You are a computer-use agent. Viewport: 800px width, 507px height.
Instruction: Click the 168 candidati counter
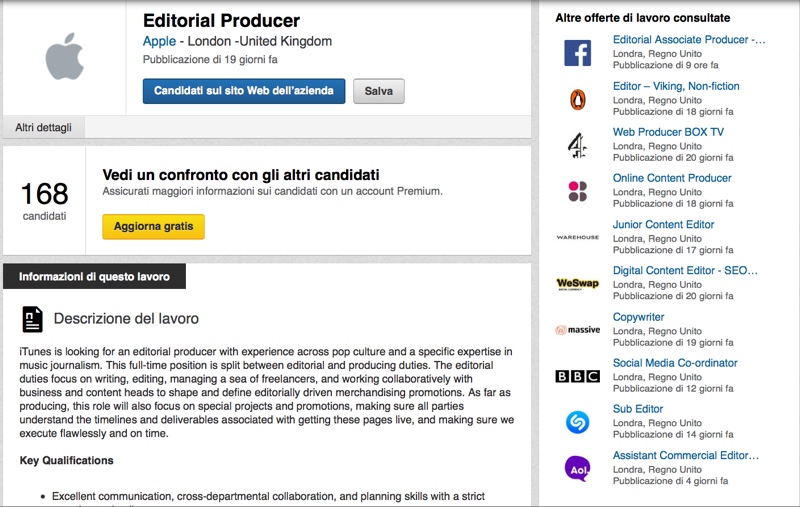[44, 199]
